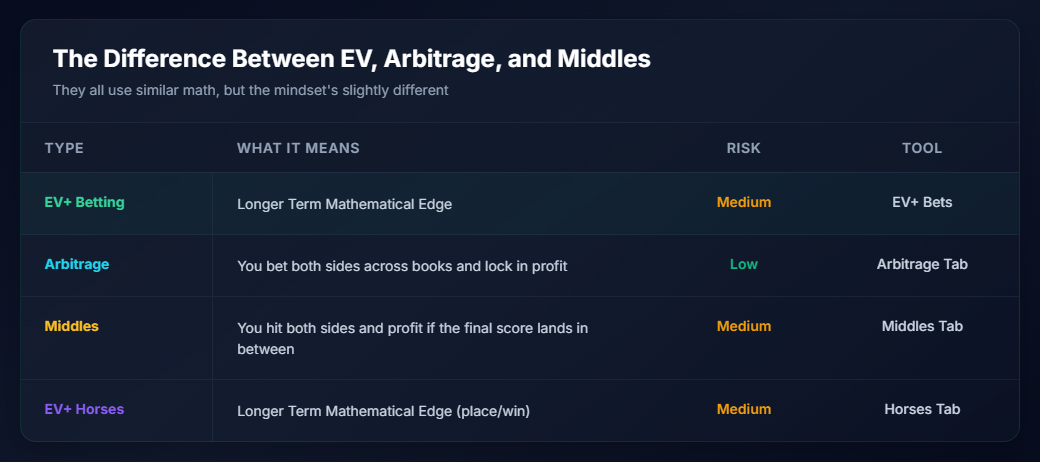This screenshot has width=1040, height=462.
Task: Open the EV+ Bets tool
Action: (922, 202)
